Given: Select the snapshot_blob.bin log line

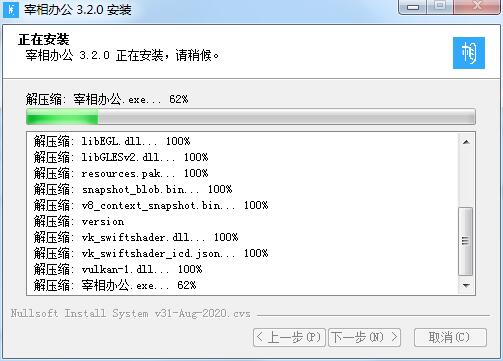Looking at the screenshot, I should 133,189.
